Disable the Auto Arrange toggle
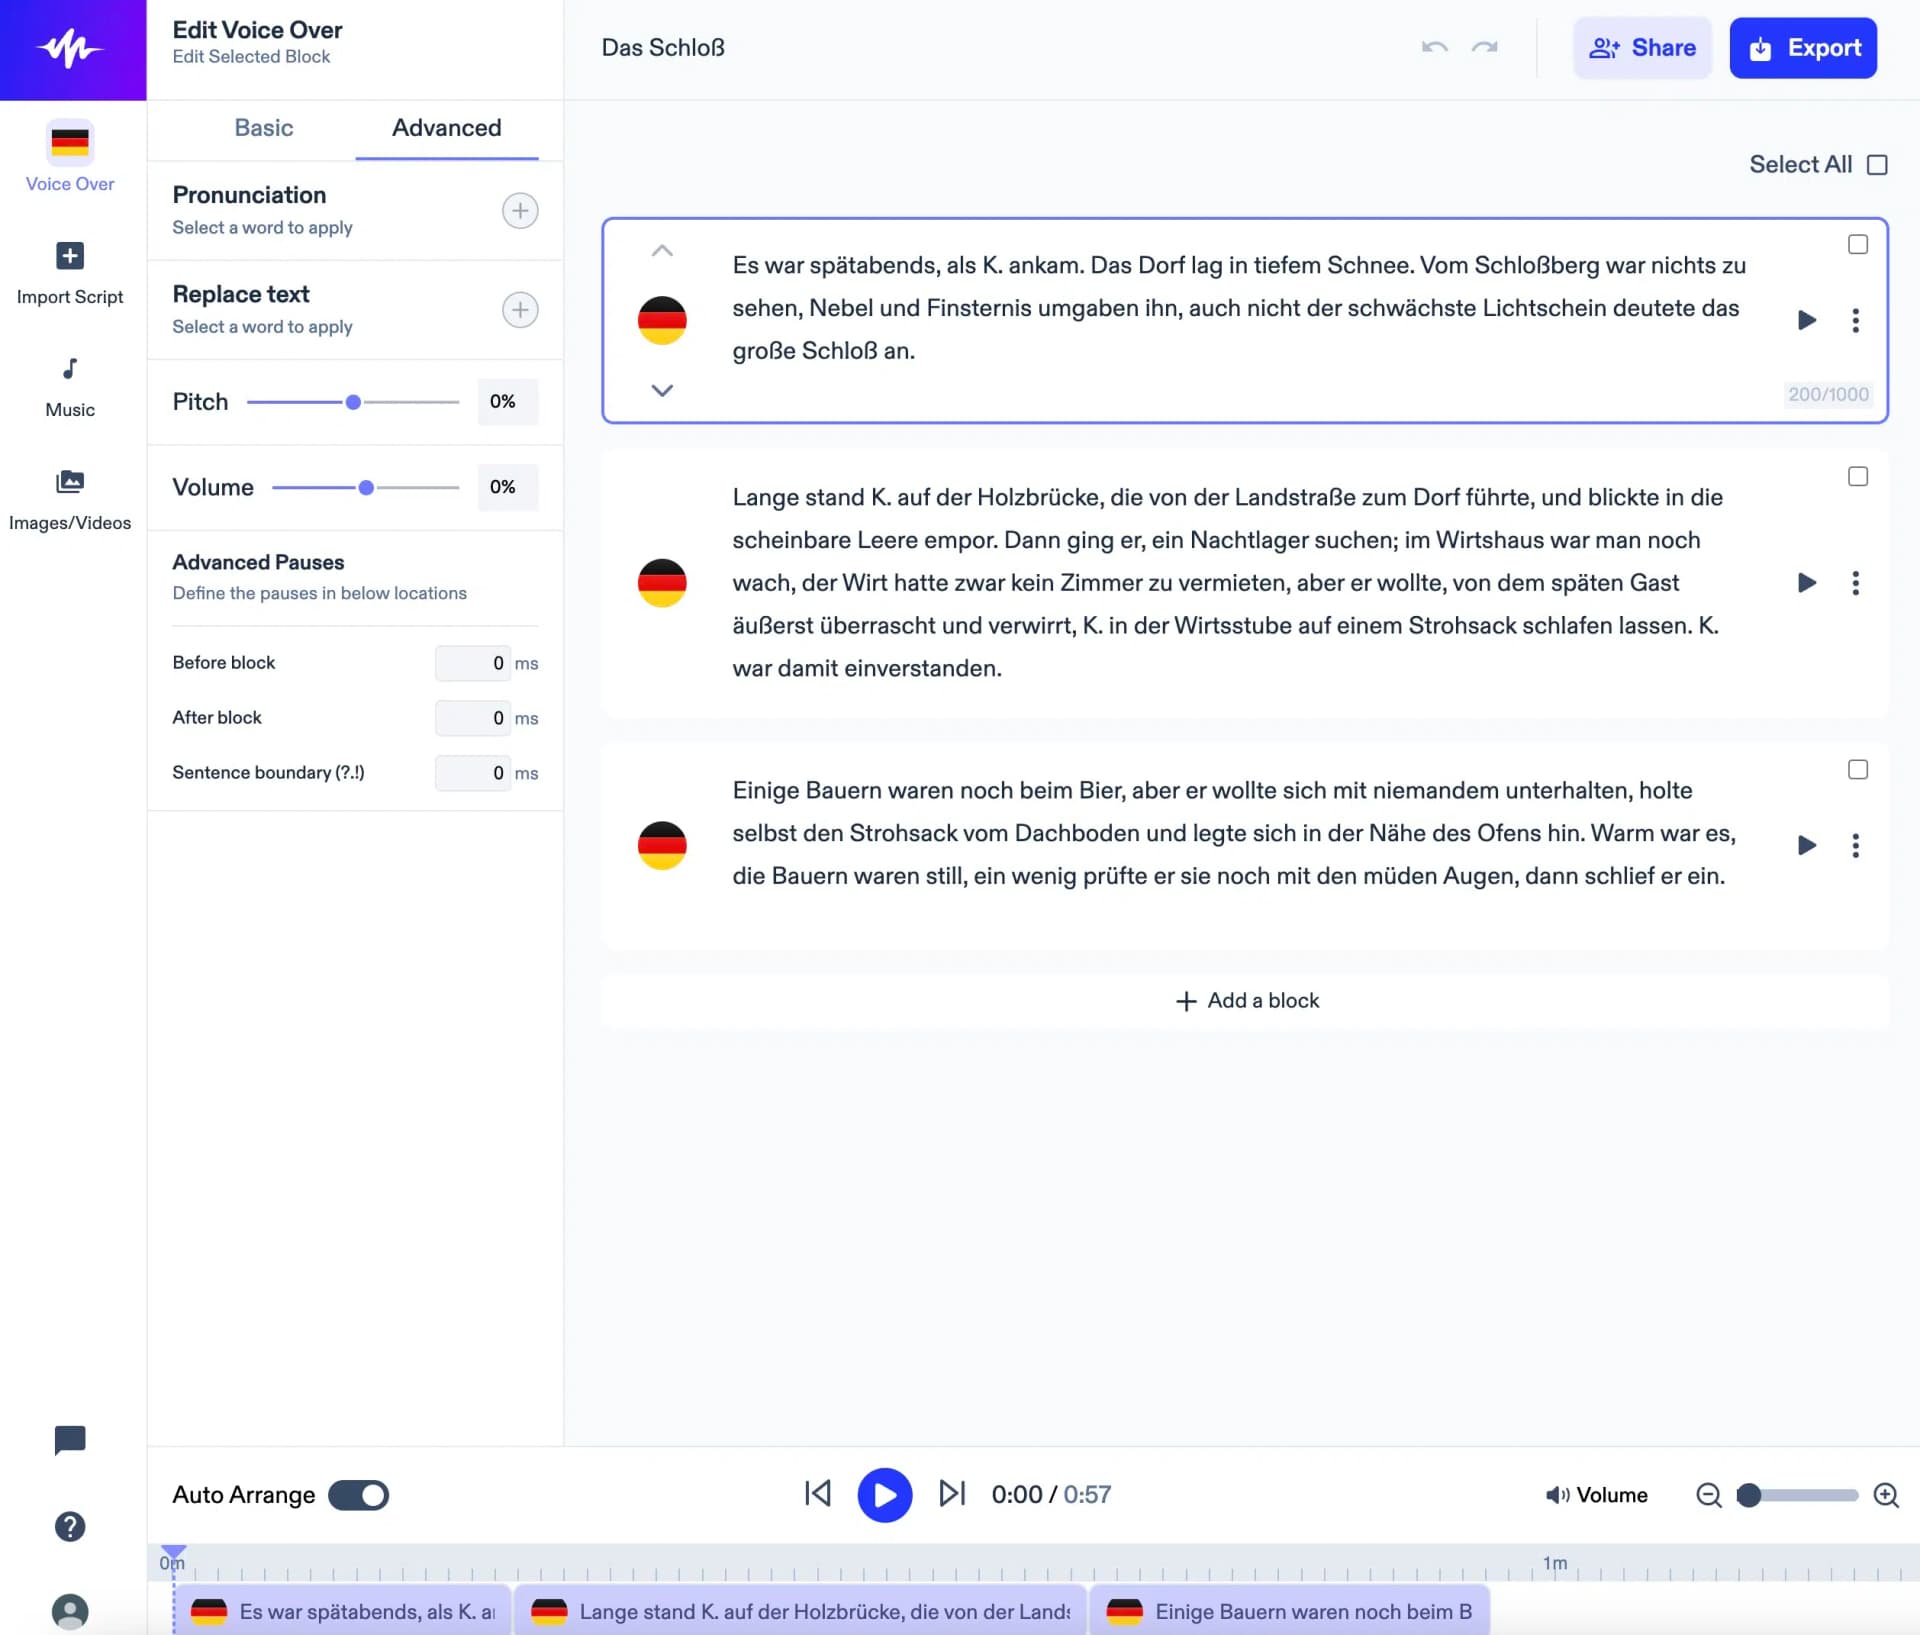Viewport: 1920px width, 1635px height. click(358, 1495)
